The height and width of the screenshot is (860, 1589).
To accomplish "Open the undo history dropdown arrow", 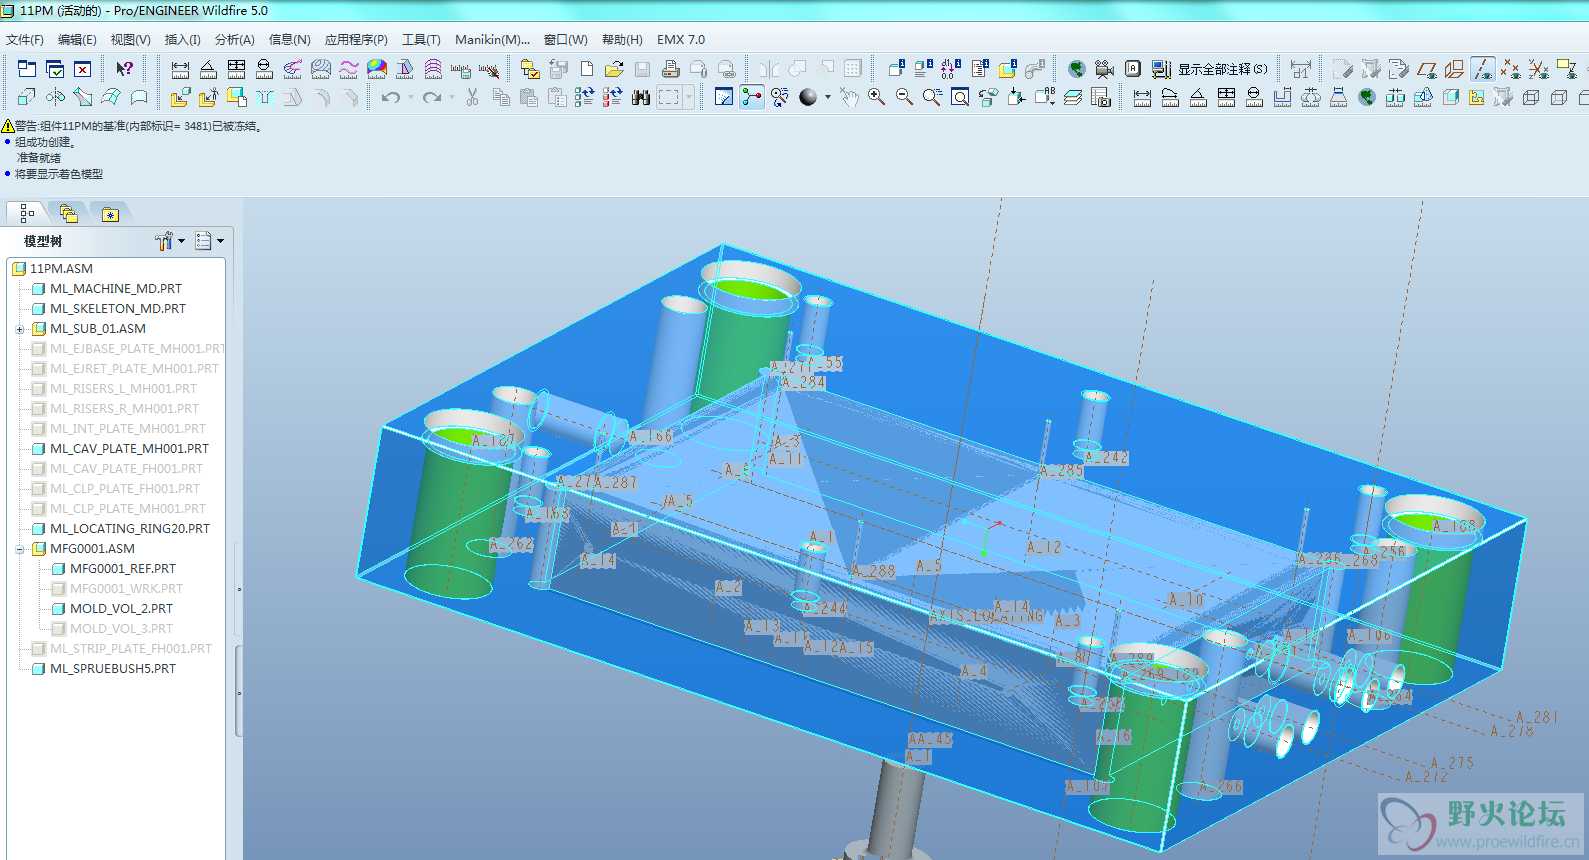I will click(411, 97).
